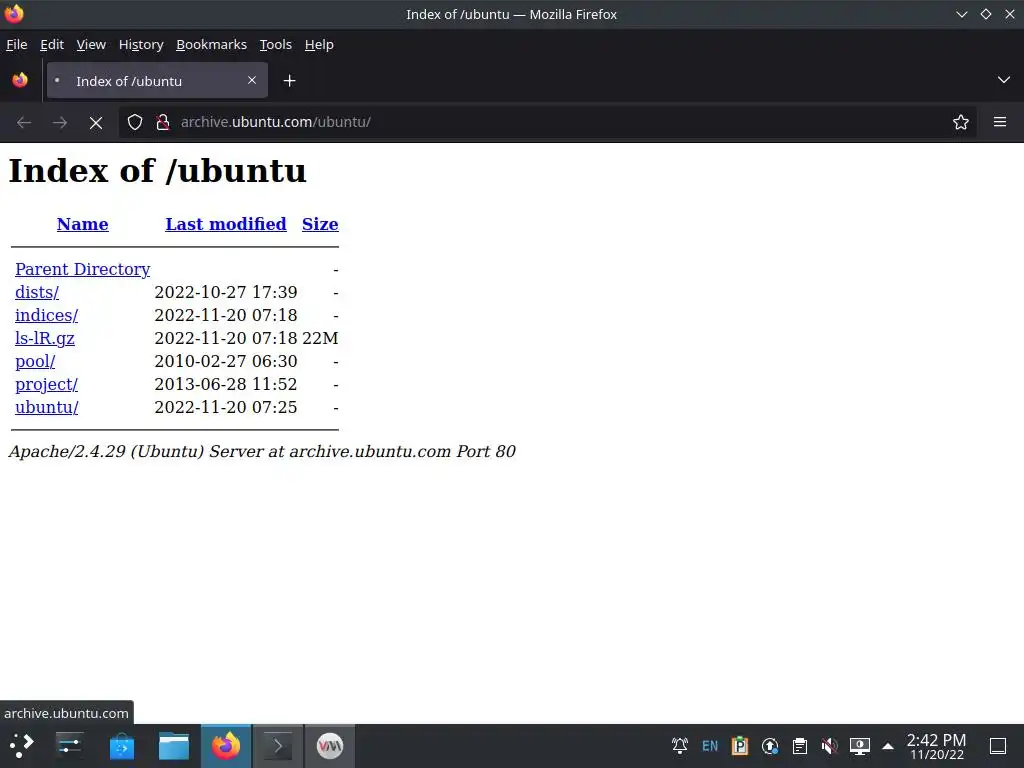
Task: Click the 2013-06-28 11:52 modified date
Action: click(226, 384)
